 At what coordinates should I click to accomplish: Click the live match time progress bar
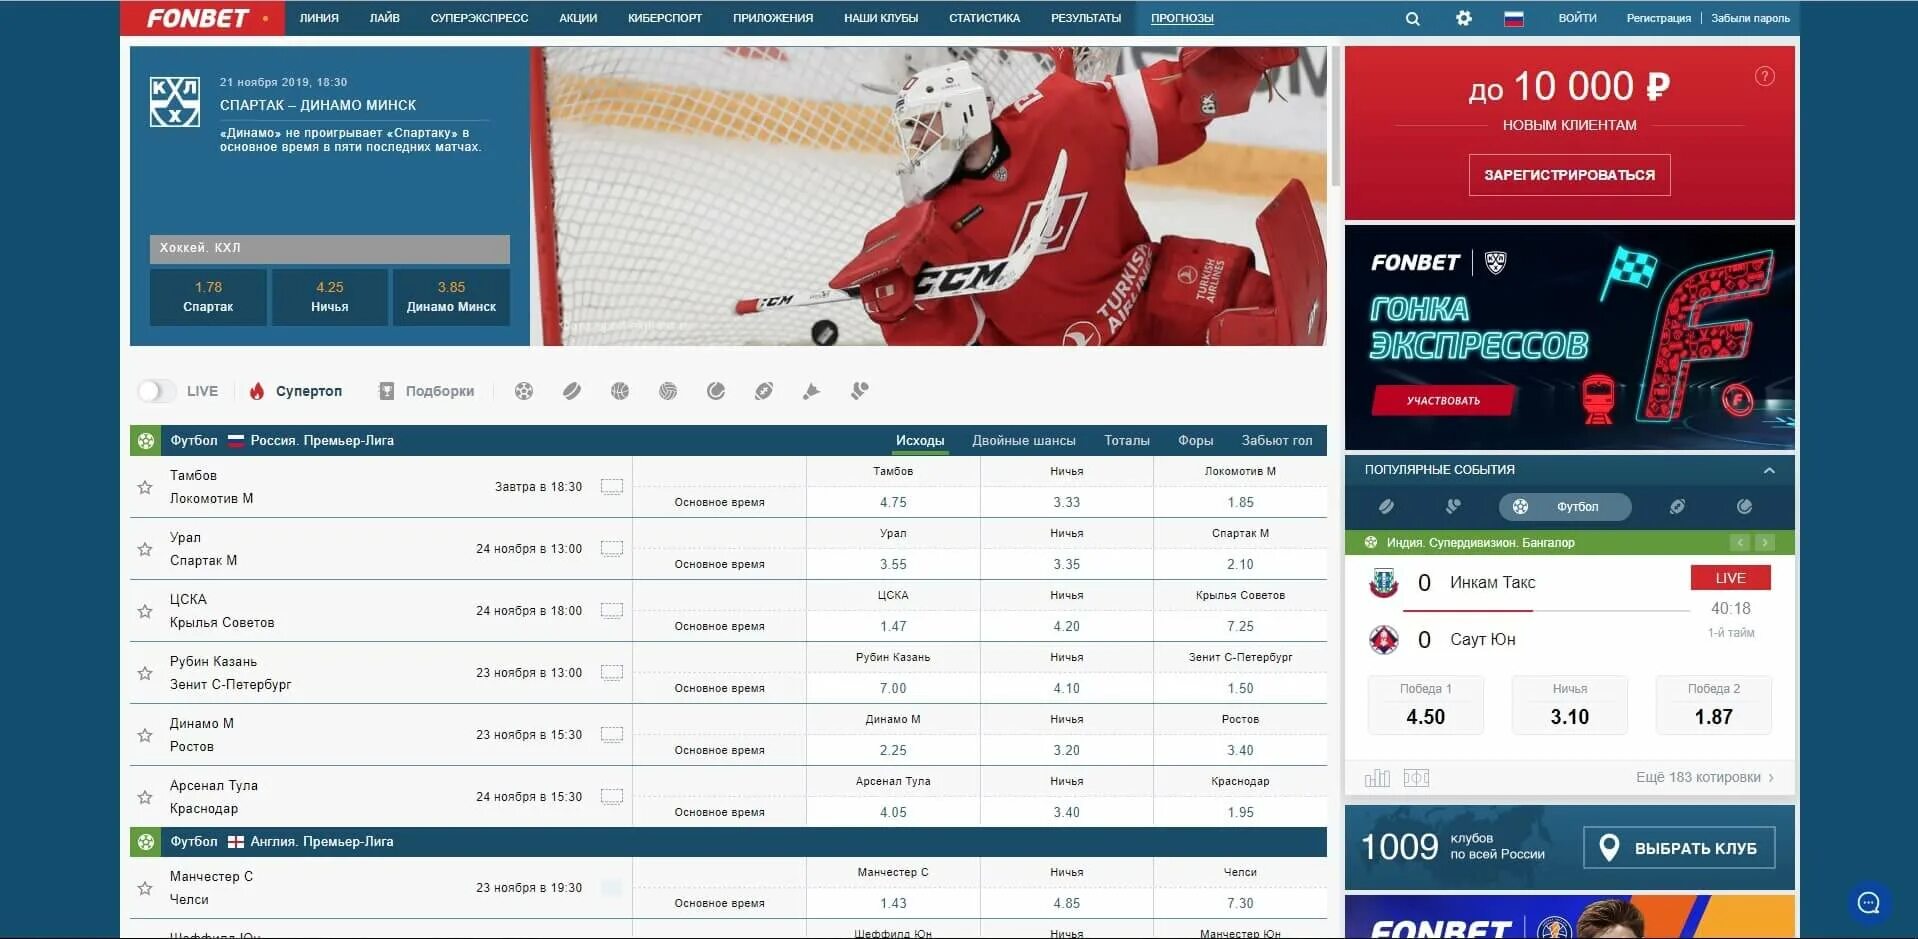1546,610
